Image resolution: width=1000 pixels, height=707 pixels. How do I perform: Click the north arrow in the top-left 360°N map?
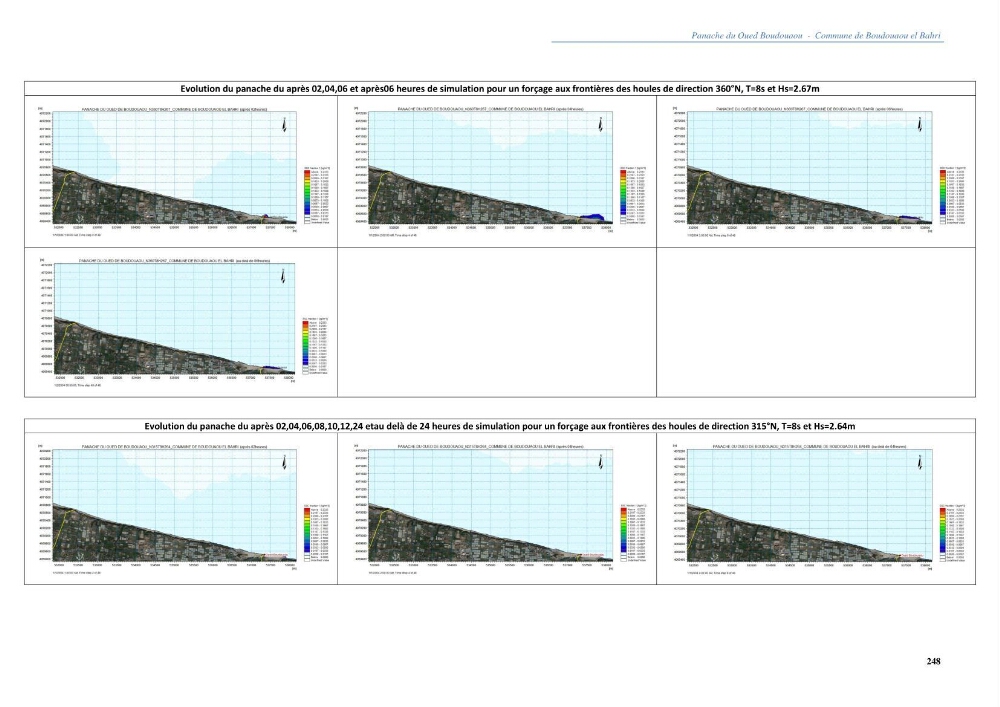284,125
